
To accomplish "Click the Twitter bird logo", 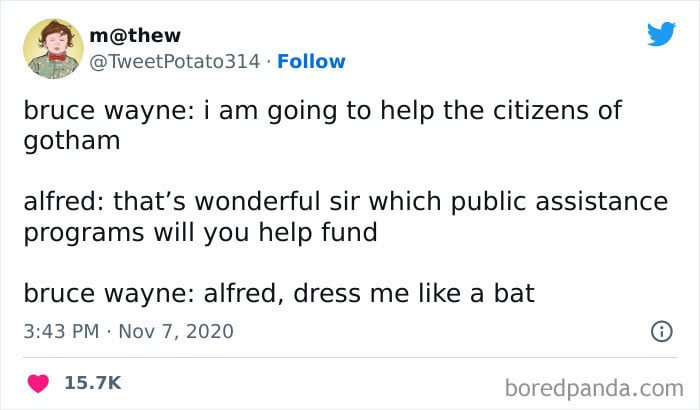I will click(x=662, y=34).
